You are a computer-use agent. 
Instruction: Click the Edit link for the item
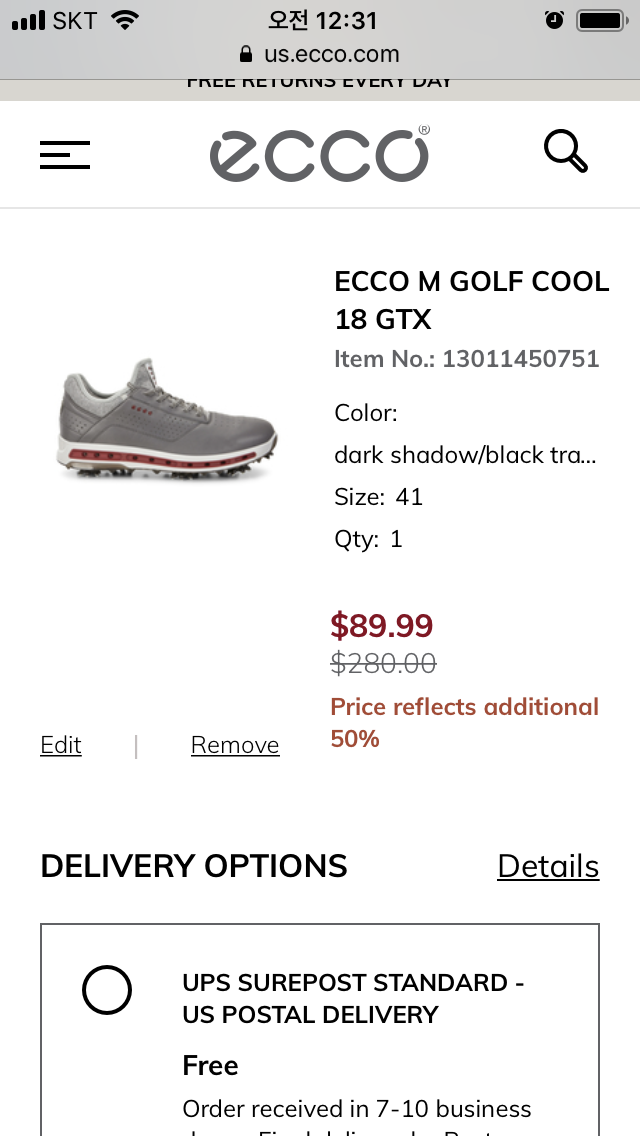(61, 745)
